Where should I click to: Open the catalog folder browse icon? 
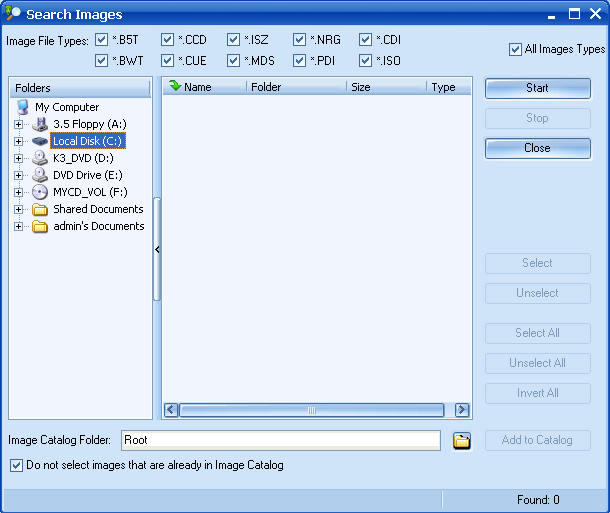click(462, 441)
